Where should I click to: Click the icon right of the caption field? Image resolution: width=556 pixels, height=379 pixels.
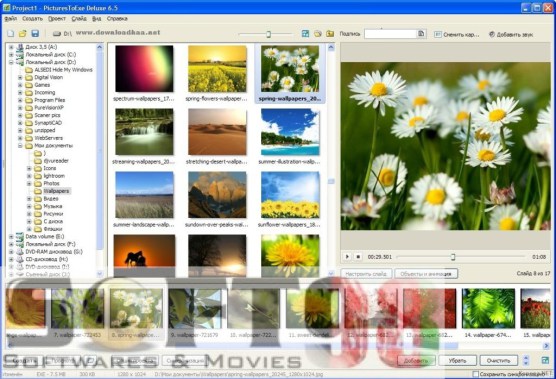pyautogui.click(x=421, y=34)
